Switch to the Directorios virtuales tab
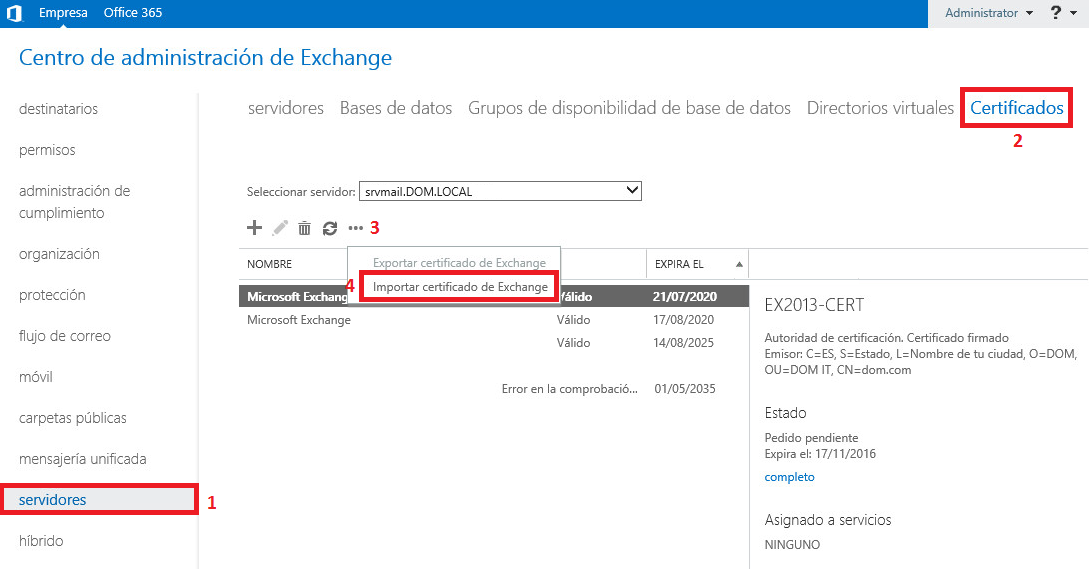1089x569 pixels. [x=880, y=108]
